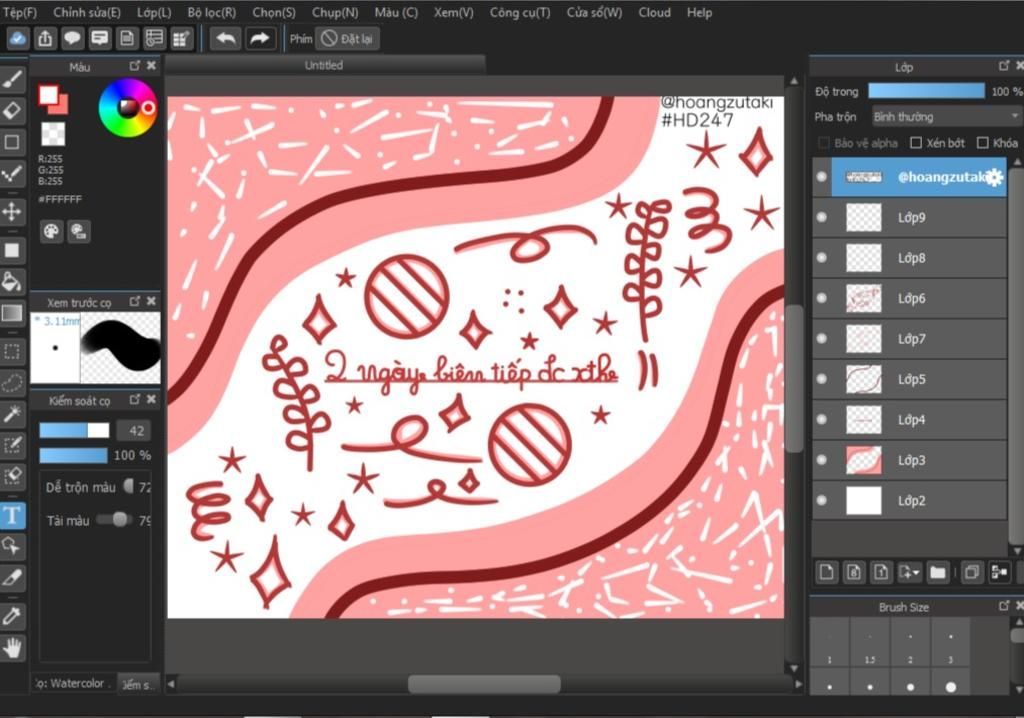Open the Cửa sổ(W) menu
The image size is (1024, 718).
[594, 12]
